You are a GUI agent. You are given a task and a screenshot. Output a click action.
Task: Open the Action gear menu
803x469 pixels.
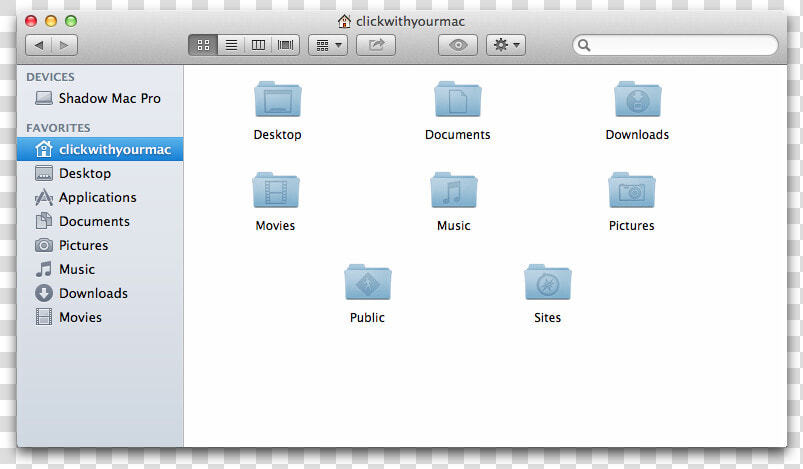point(506,45)
